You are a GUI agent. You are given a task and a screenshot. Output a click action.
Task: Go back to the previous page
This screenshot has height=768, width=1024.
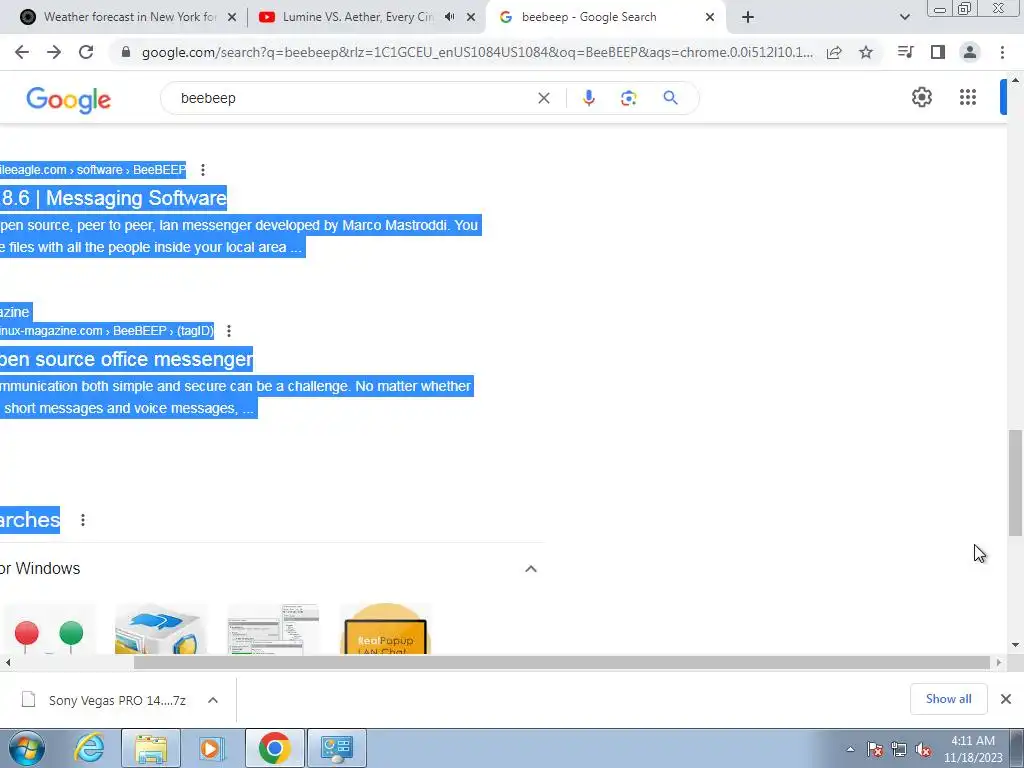coord(22,52)
